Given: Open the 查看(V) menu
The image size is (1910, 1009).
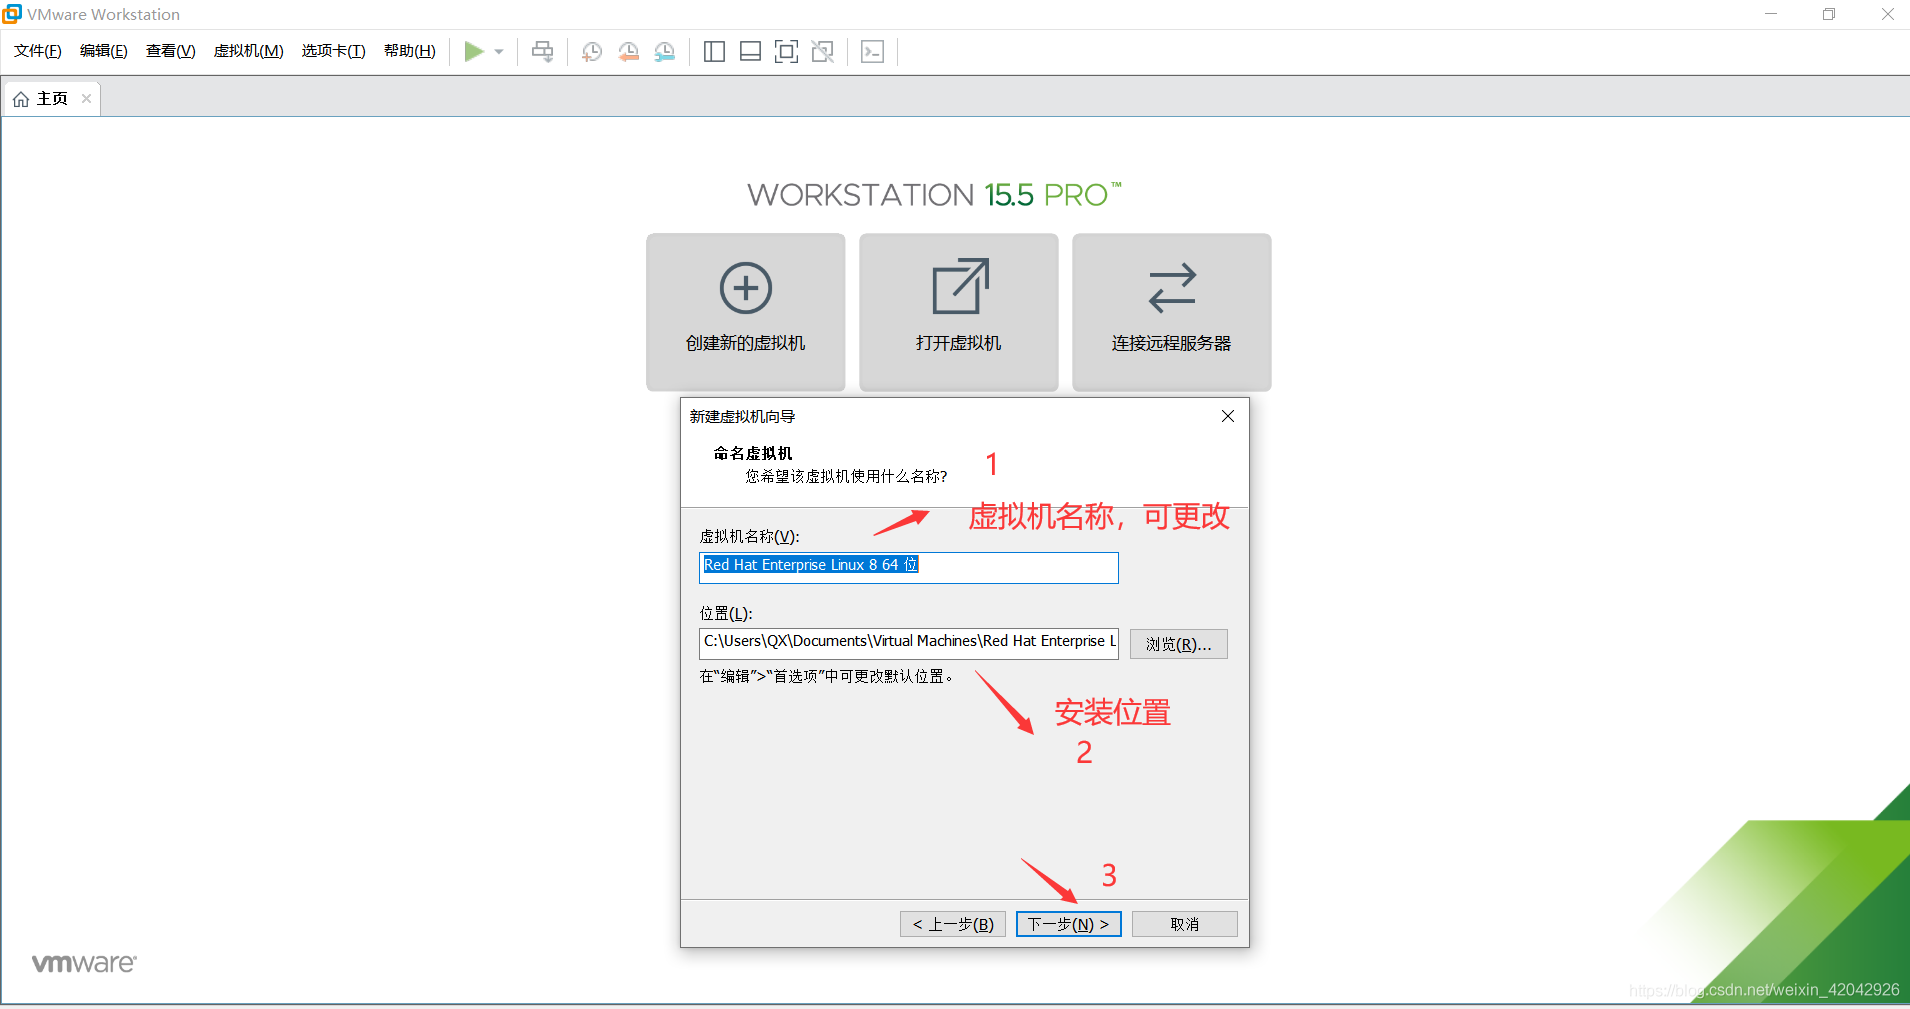Looking at the screenshot, I should click(x=171, y=51).
